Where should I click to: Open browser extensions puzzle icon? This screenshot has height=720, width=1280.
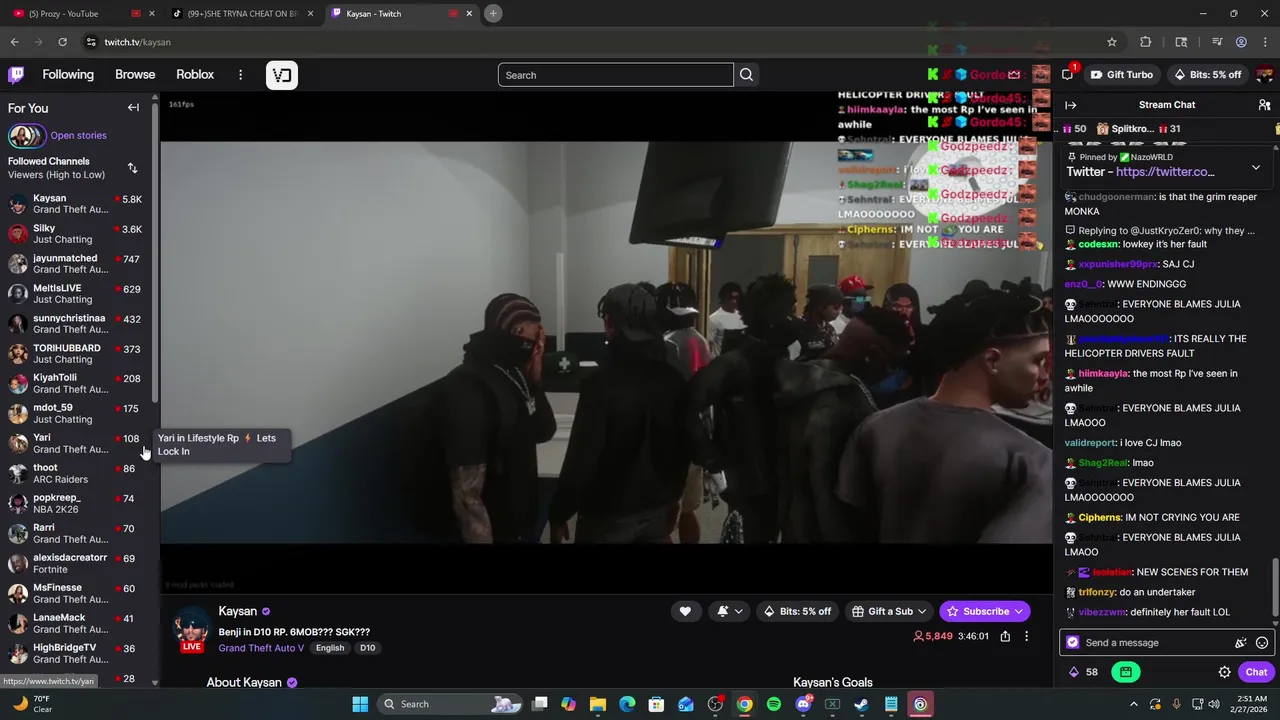[x=1146, y=42]
